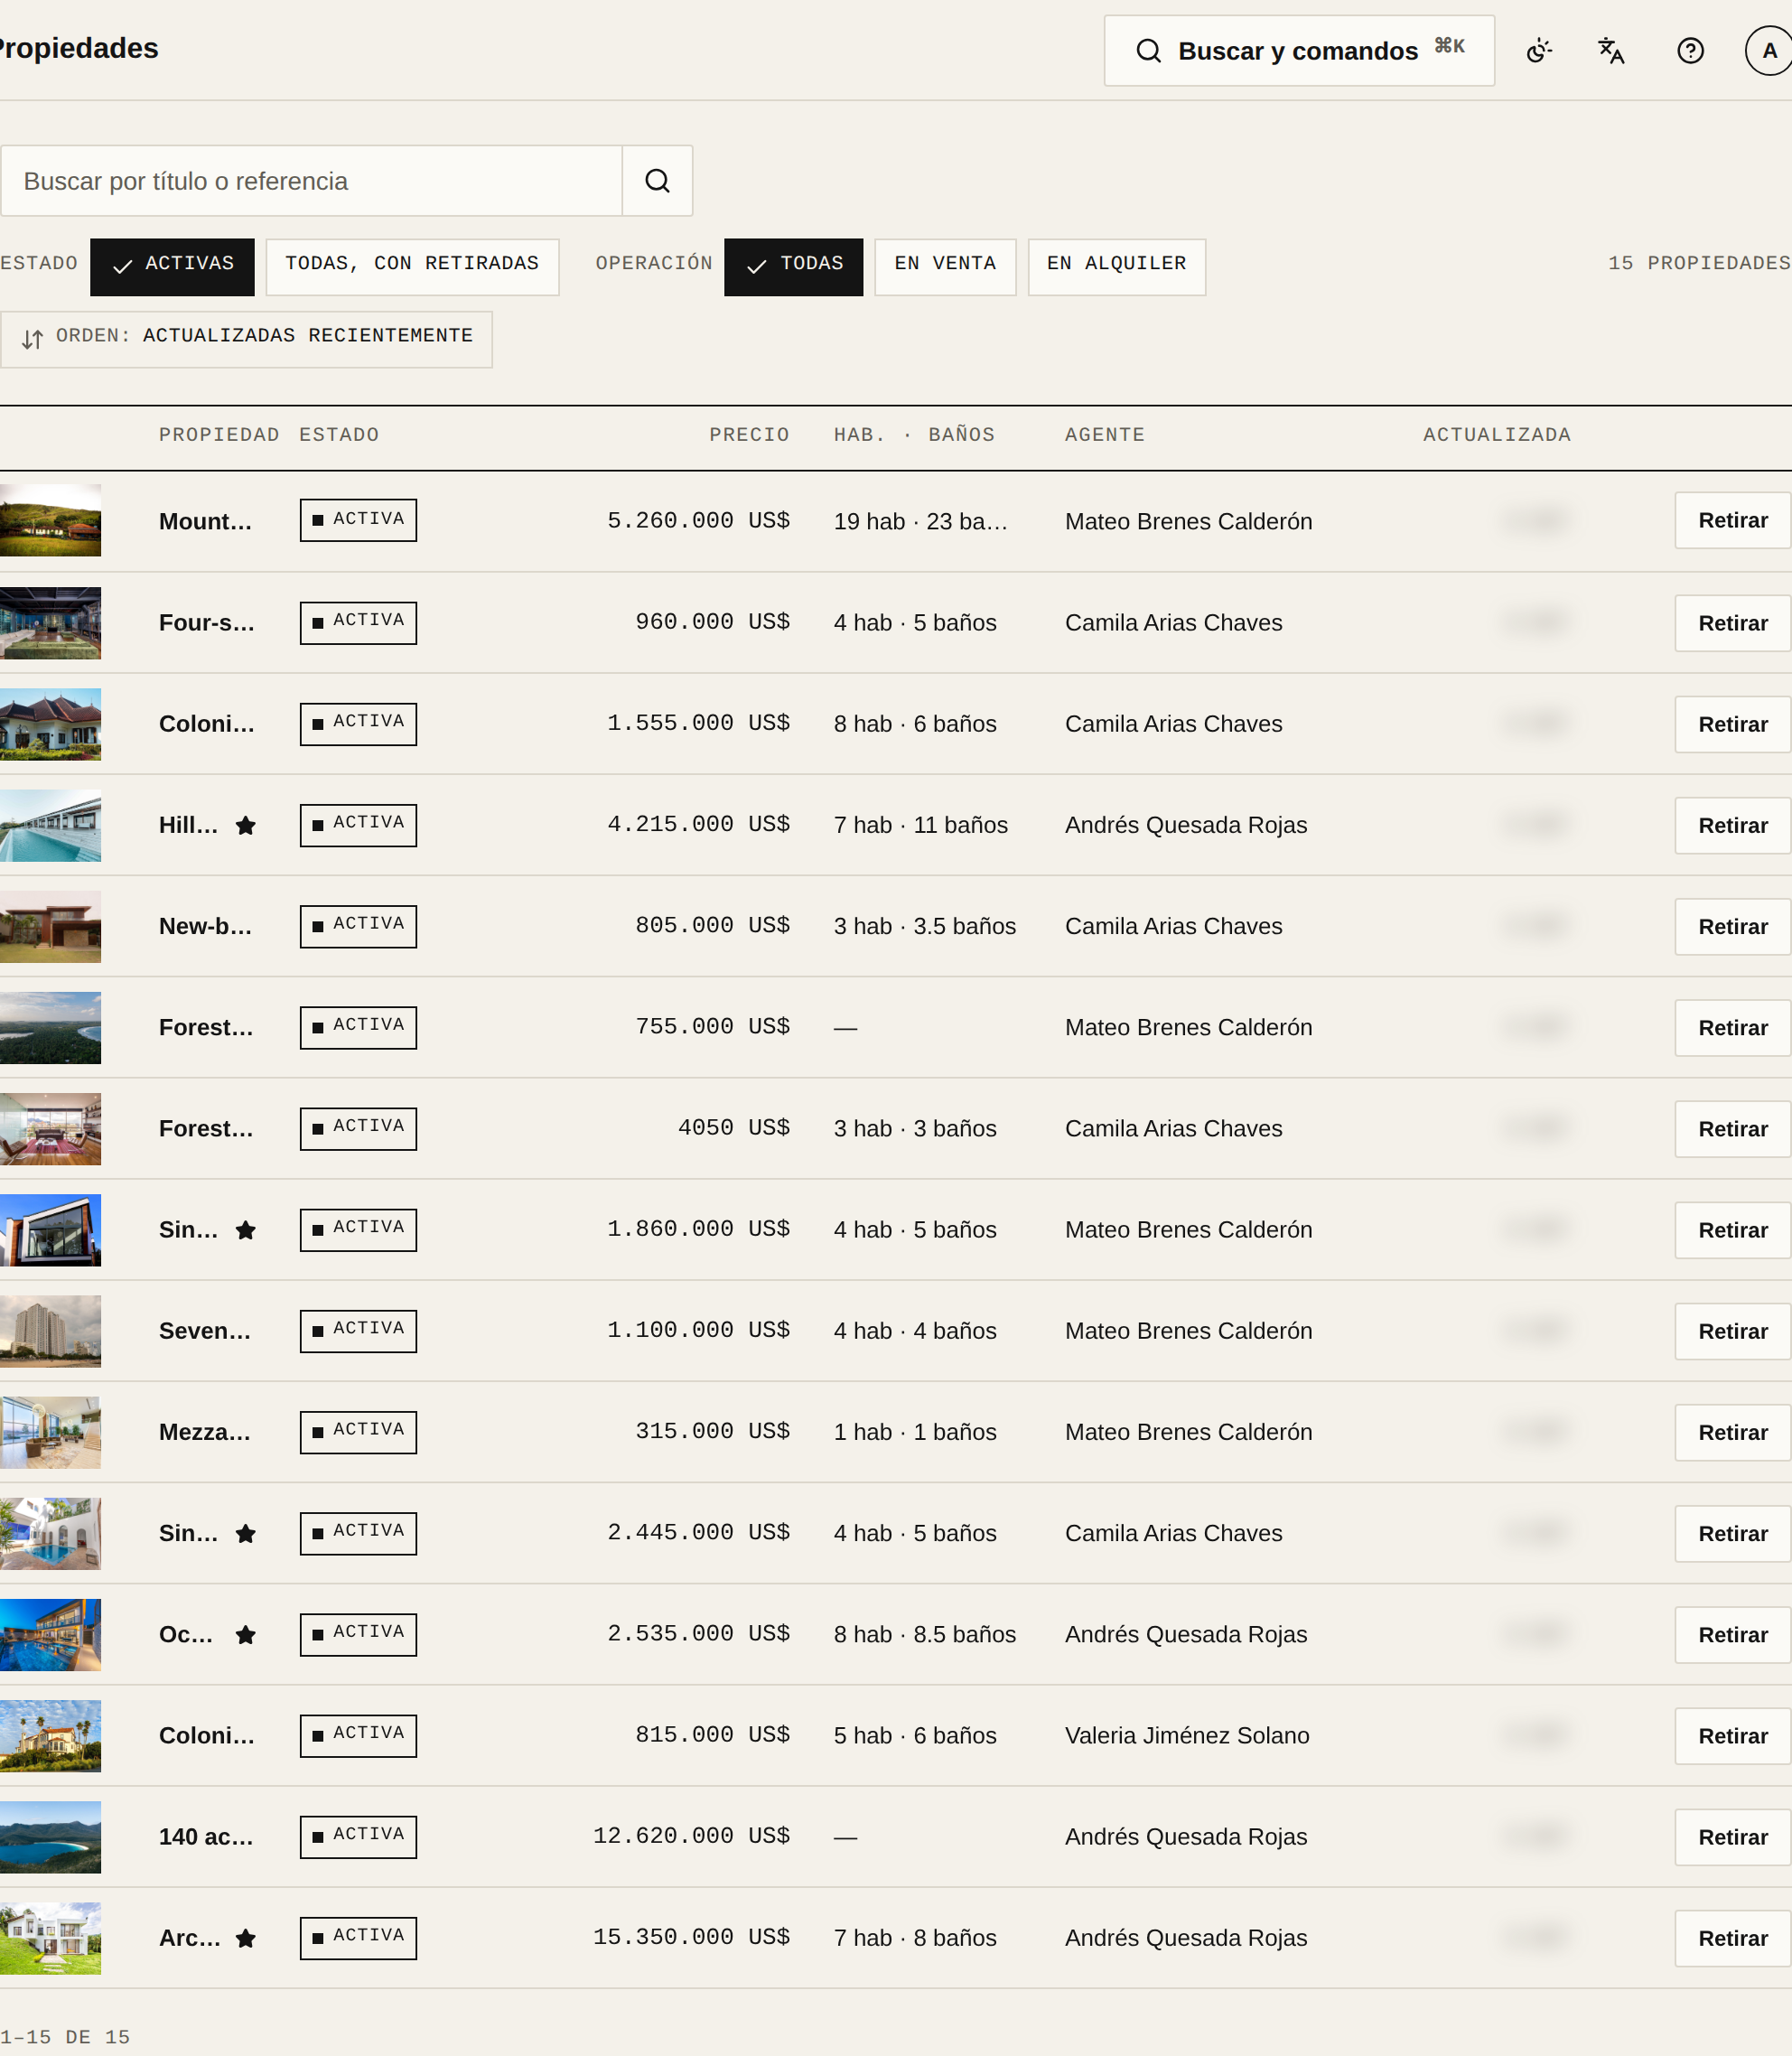
Task: Select the Activas estado filter
Action: pos(172,267)
